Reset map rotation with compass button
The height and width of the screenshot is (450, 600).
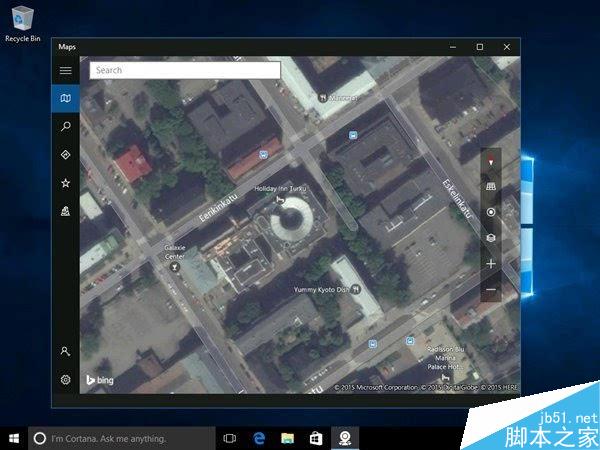(490, 161)
